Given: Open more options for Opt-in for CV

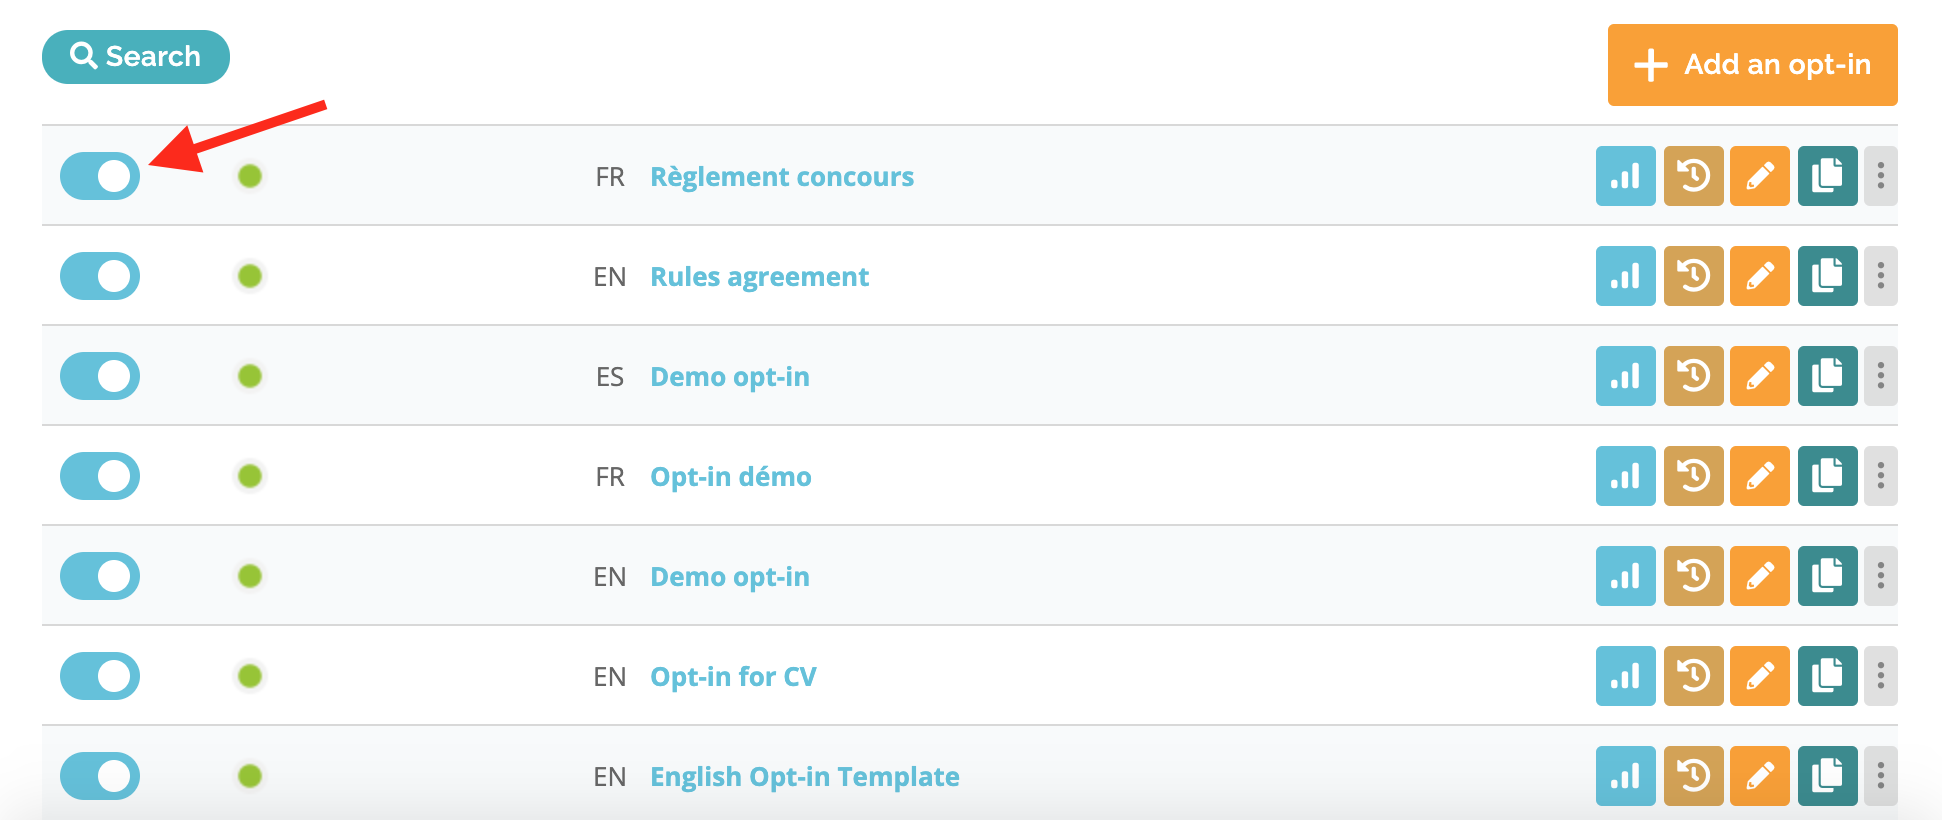Looking at the screenshot, I should (x=1880, y=676).
